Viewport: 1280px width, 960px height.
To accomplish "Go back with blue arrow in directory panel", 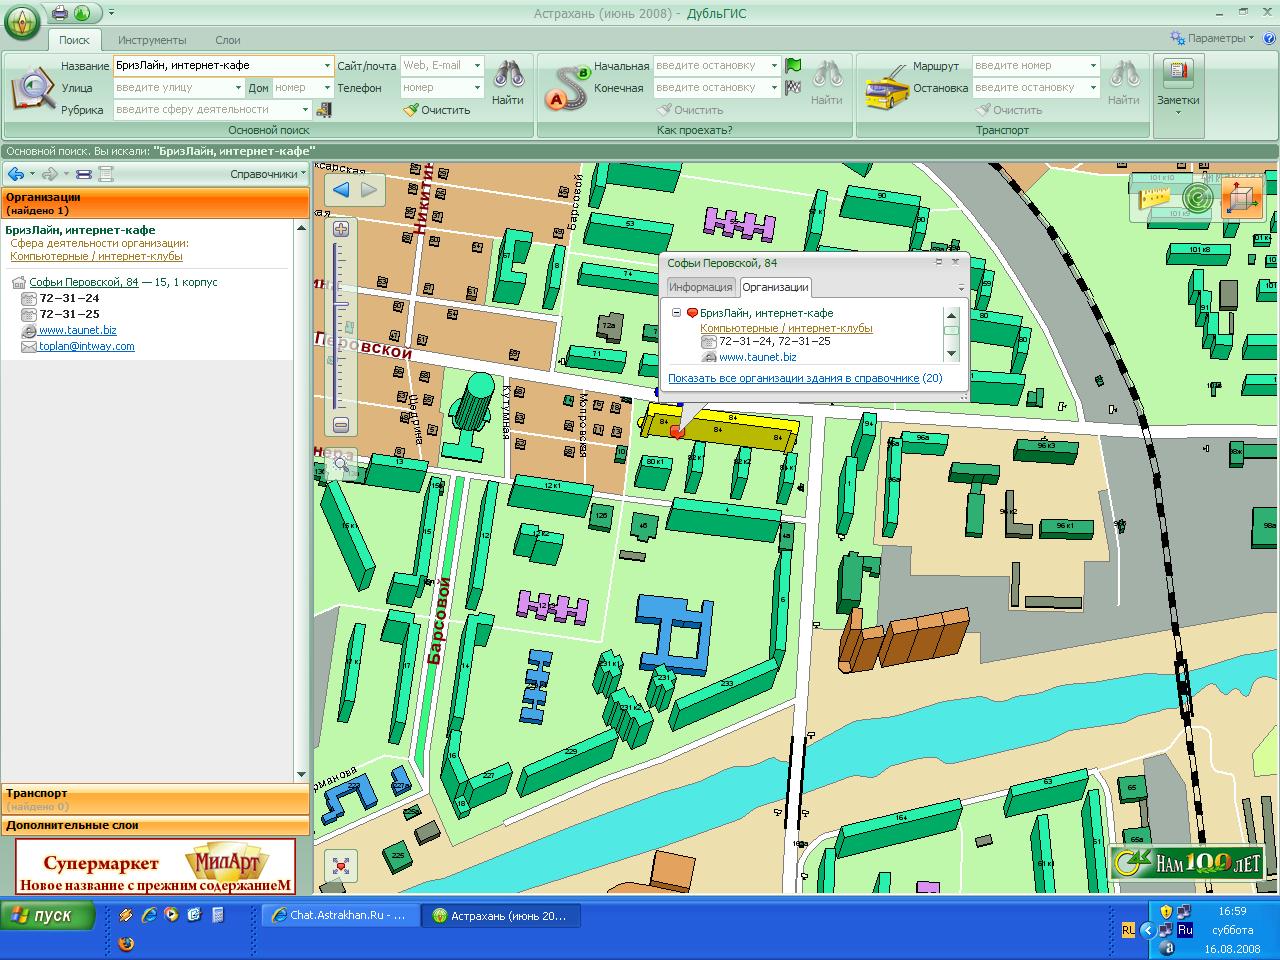I will (15, 174).
